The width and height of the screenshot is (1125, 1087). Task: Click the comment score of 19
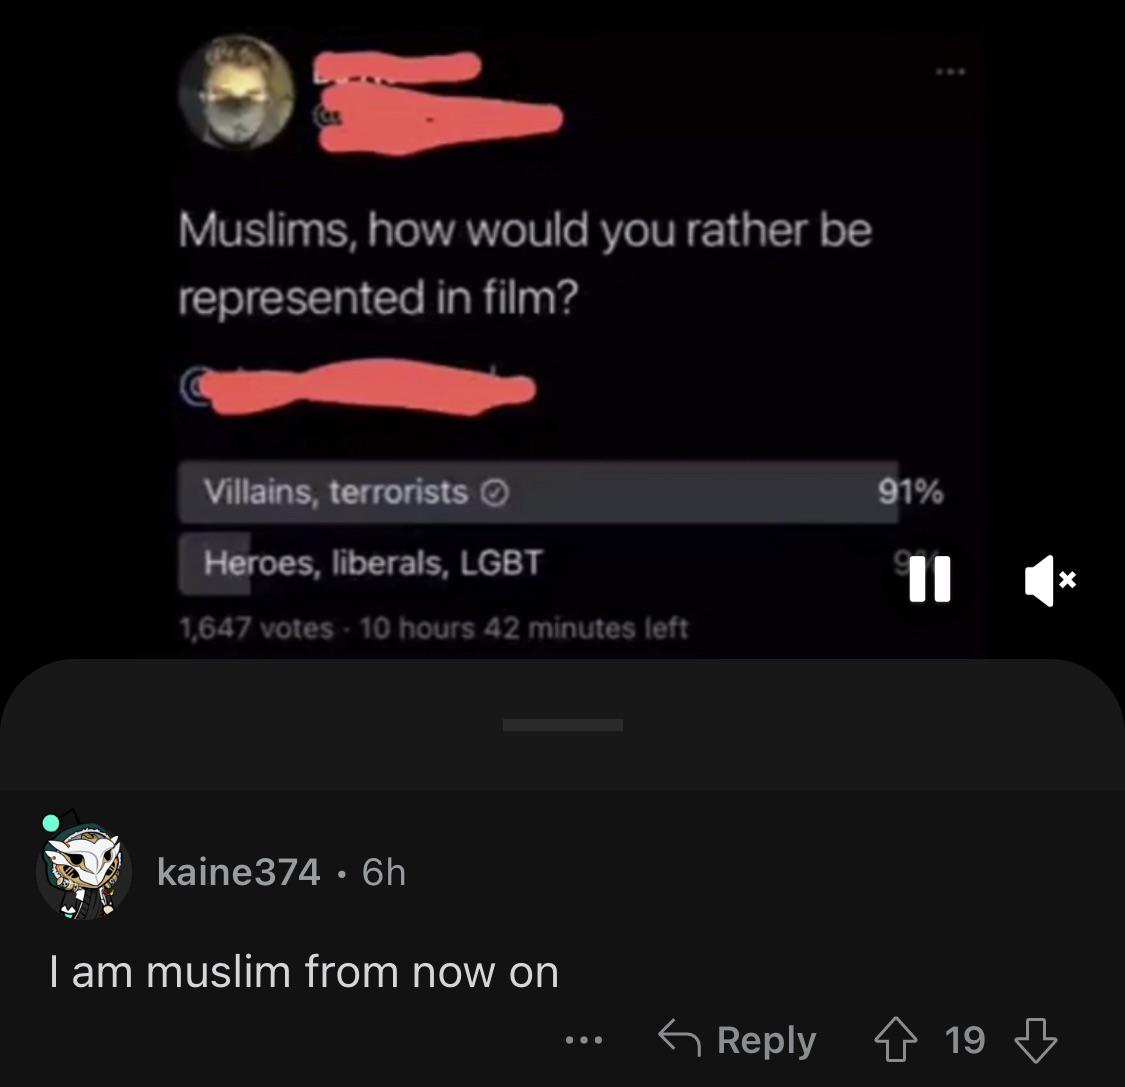(x=964, y=1040)
